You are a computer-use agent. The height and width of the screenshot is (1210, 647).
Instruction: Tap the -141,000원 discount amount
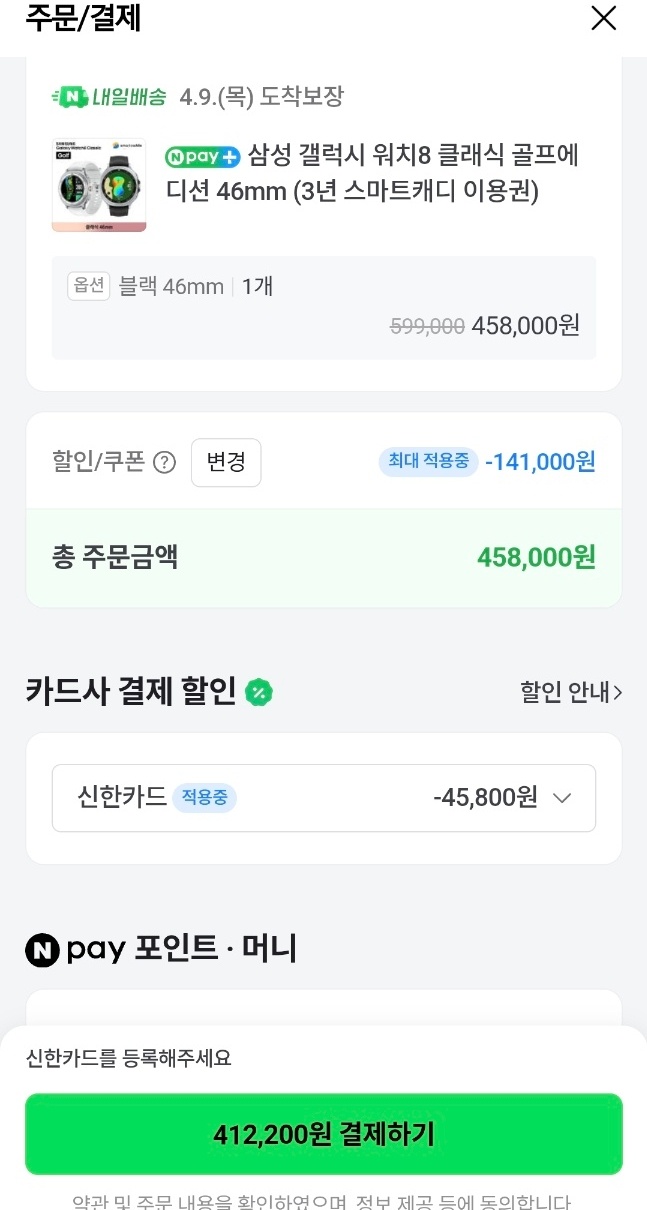point(540,462)
